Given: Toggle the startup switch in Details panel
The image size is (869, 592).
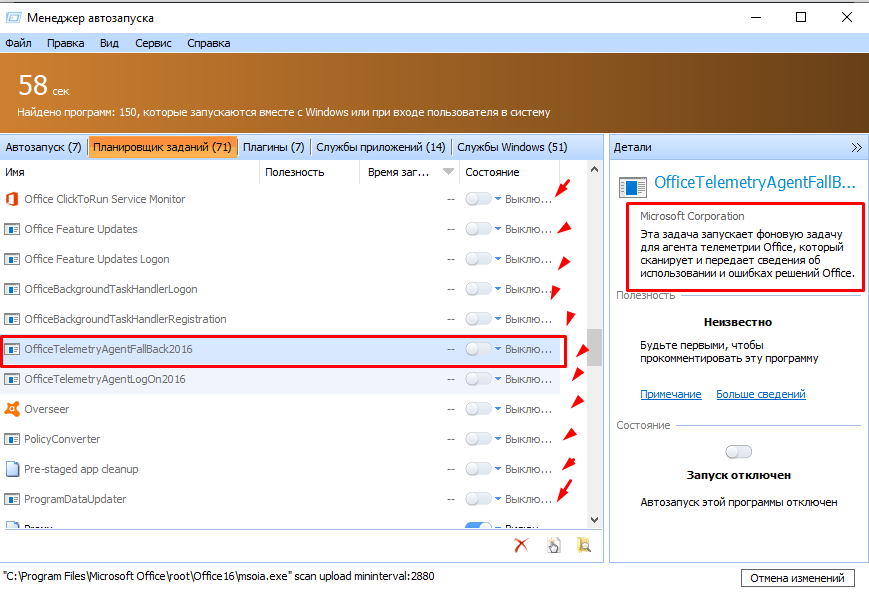Looking at the screenshot, I should click(738, 452).
